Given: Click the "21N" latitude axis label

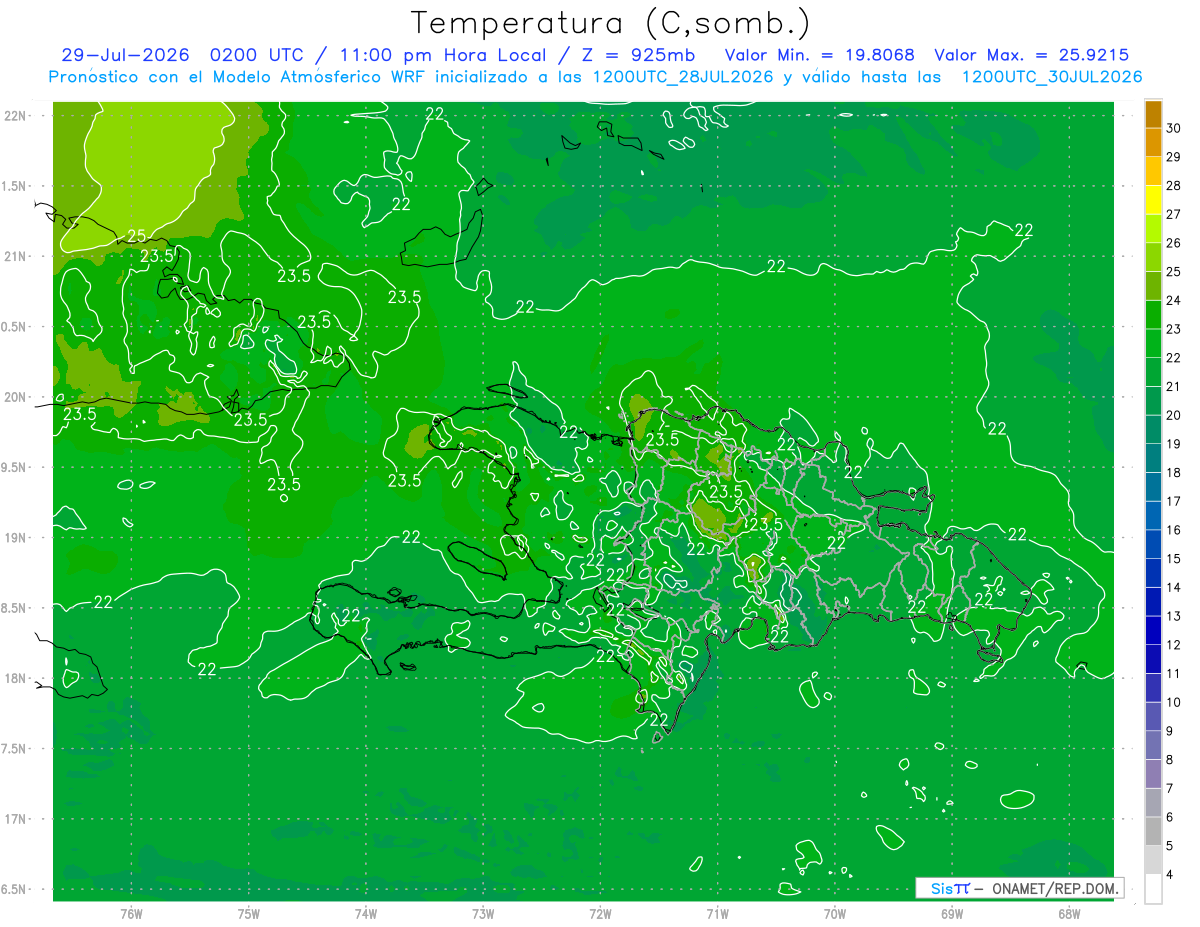Looking at the screenshot, I should [14, 256].
